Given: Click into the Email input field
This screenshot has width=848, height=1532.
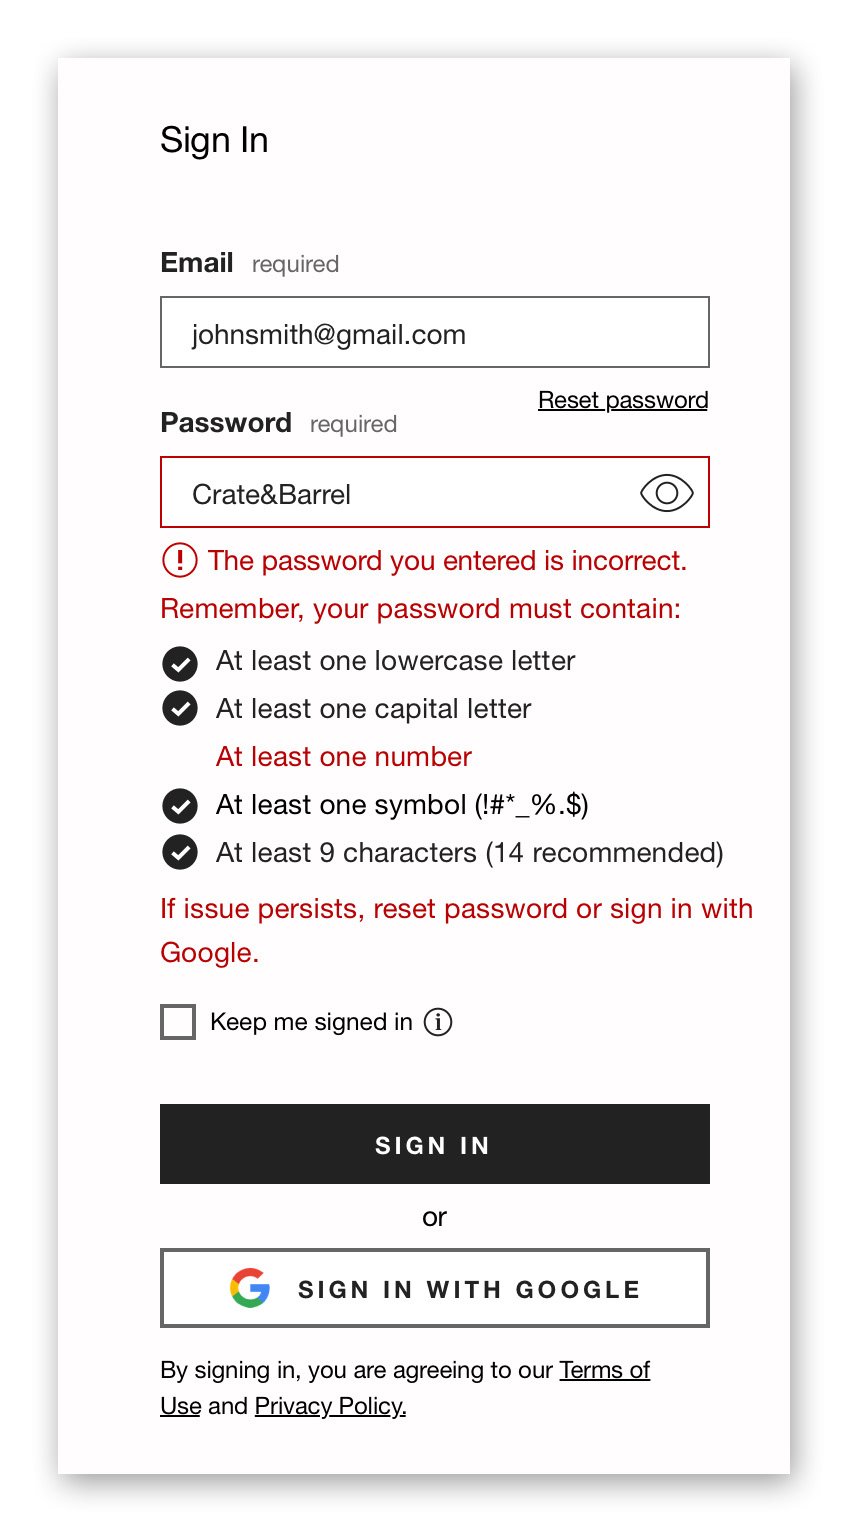Looking at the screenshot, I should point(435,332).
